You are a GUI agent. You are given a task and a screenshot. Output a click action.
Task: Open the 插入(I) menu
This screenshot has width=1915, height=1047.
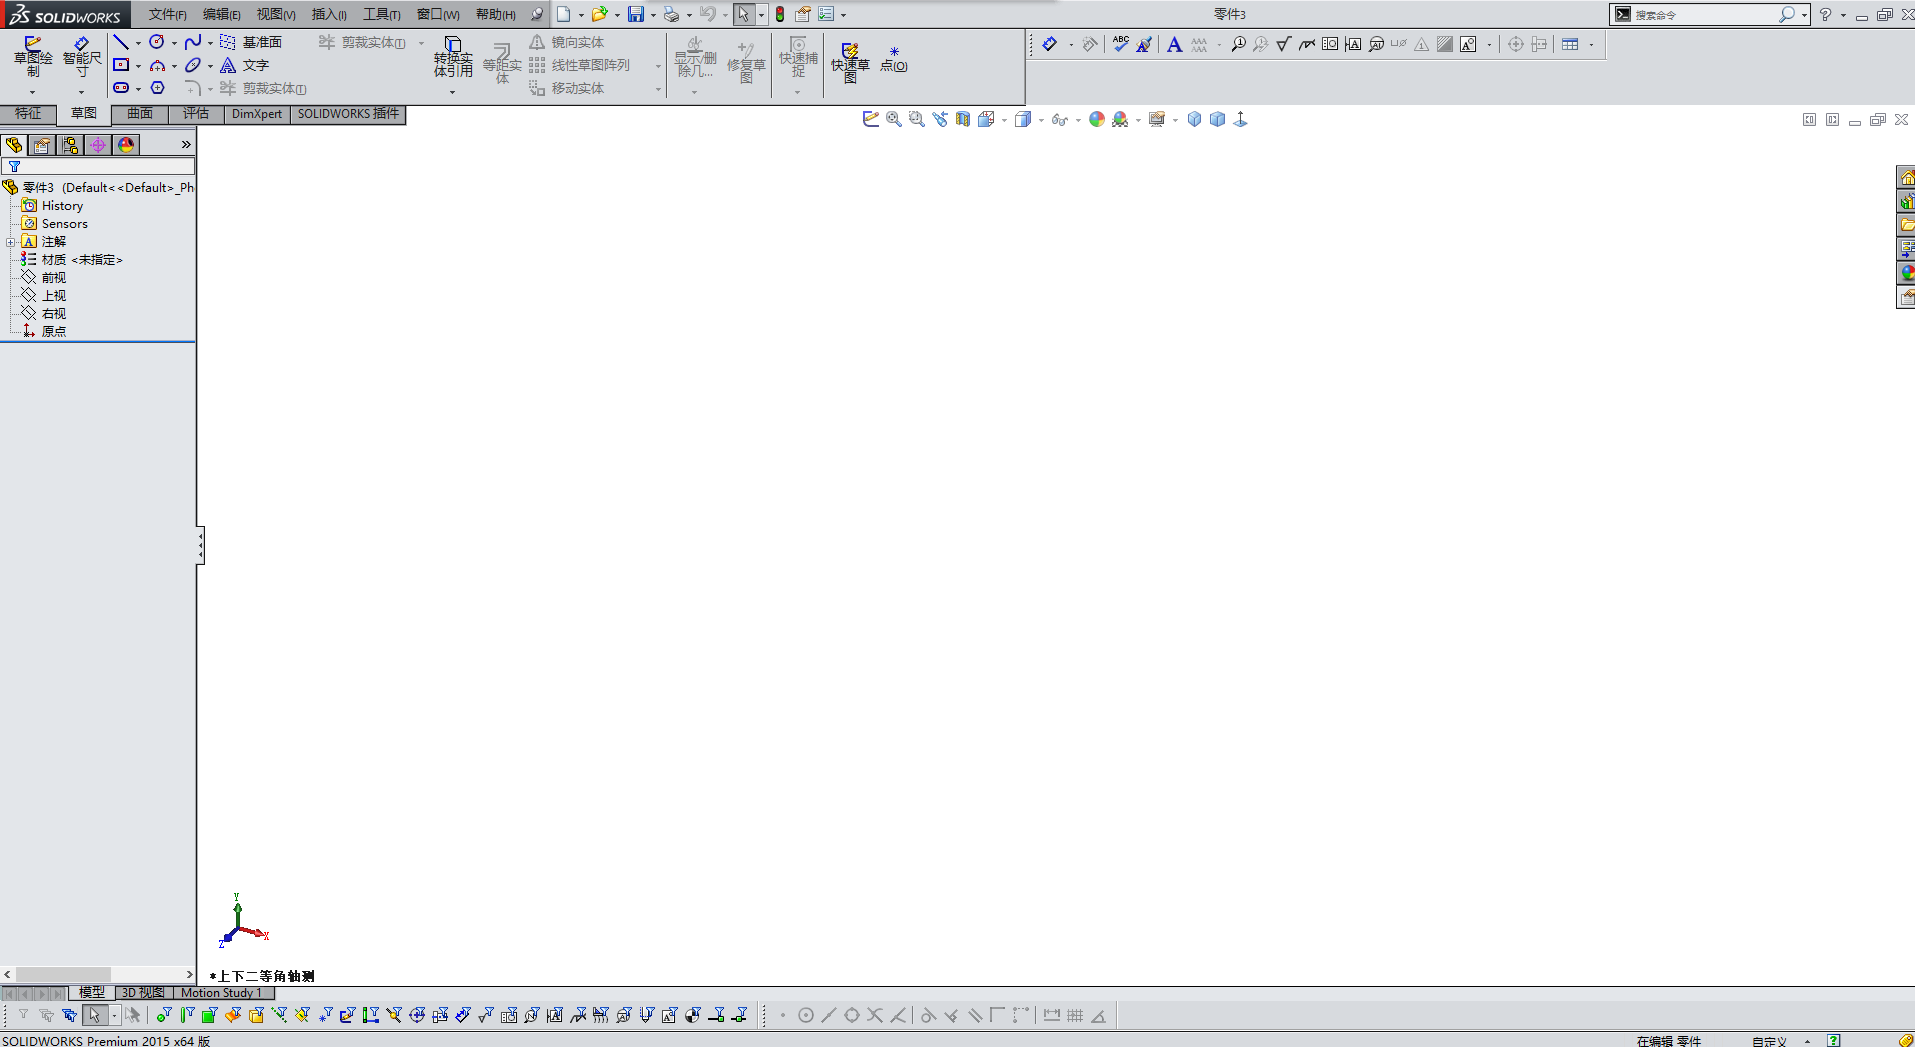(x=329, y=14)
